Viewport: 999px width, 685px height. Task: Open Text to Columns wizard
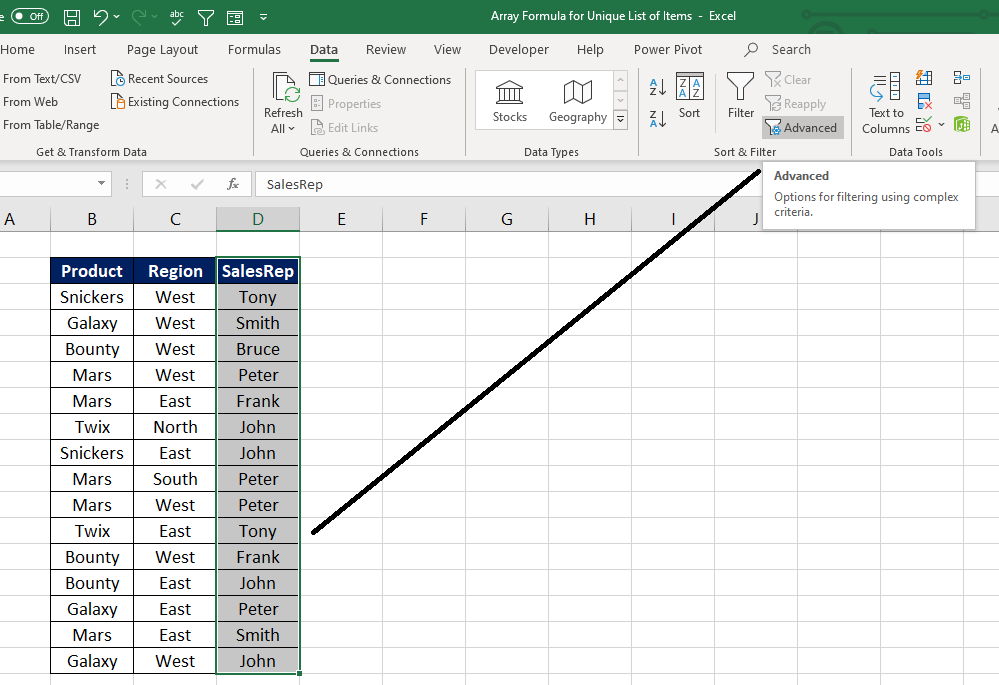[x=886, y=103]
